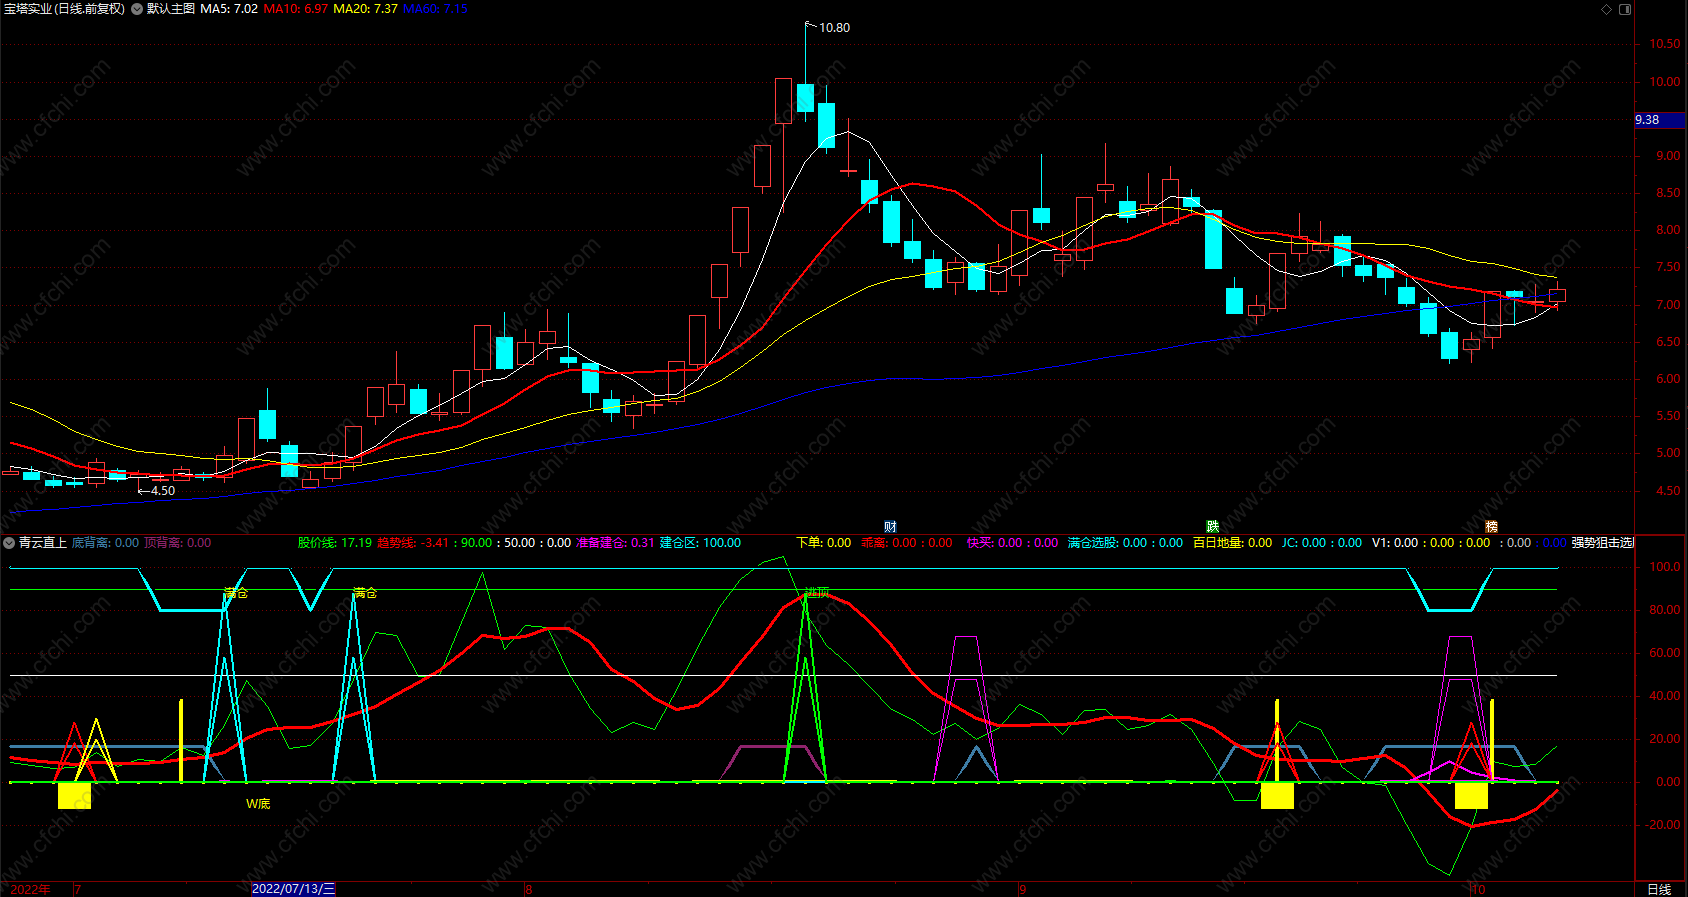Expand the 青云直上 indicator dropdown arrow
The image size is (1688, 897).
point(9,543)
